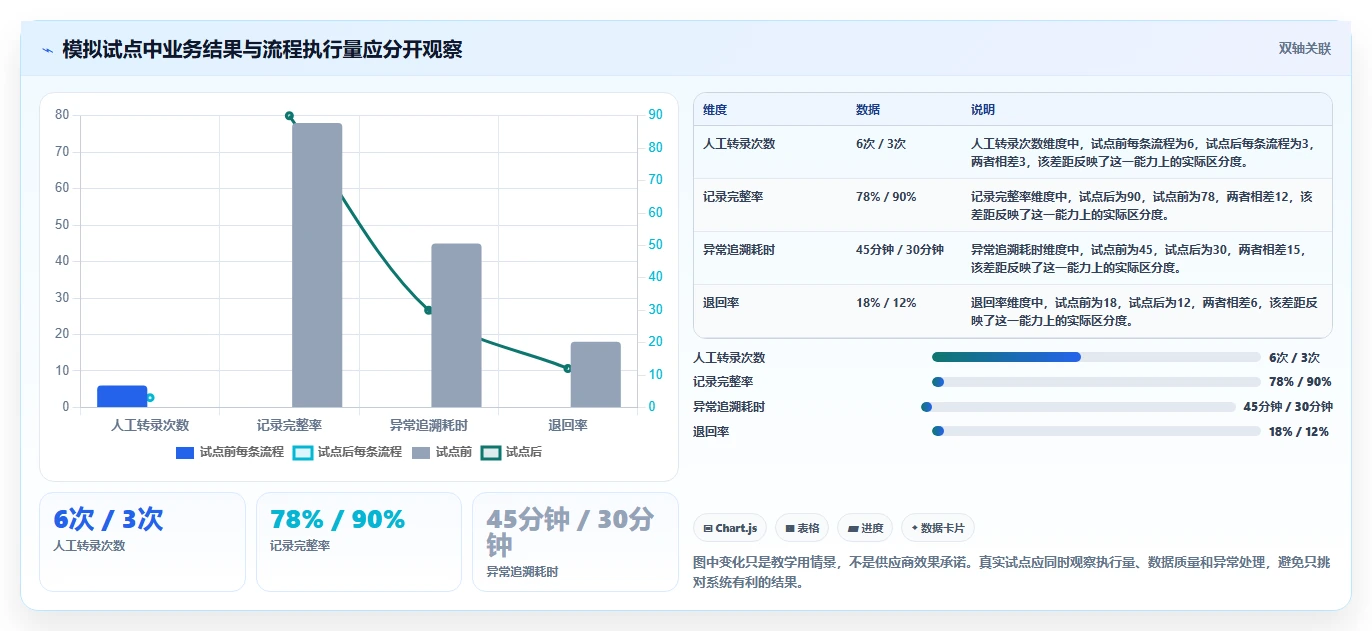Click the 人工转录次数 progress bar

click(x=1096, y=357)
